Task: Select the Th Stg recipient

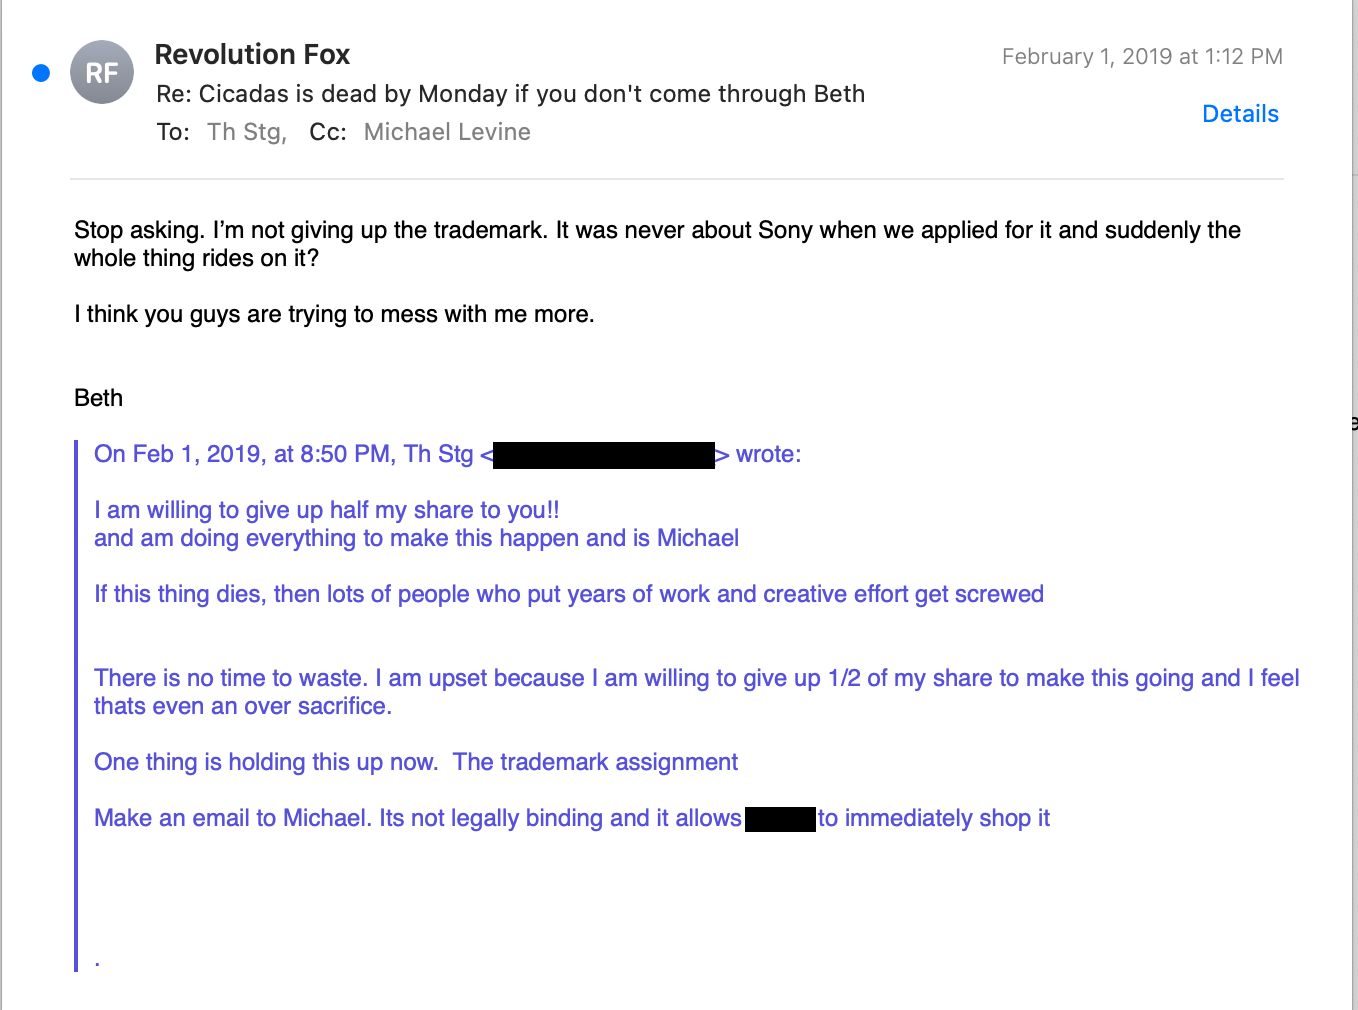Action: point(246,132)
